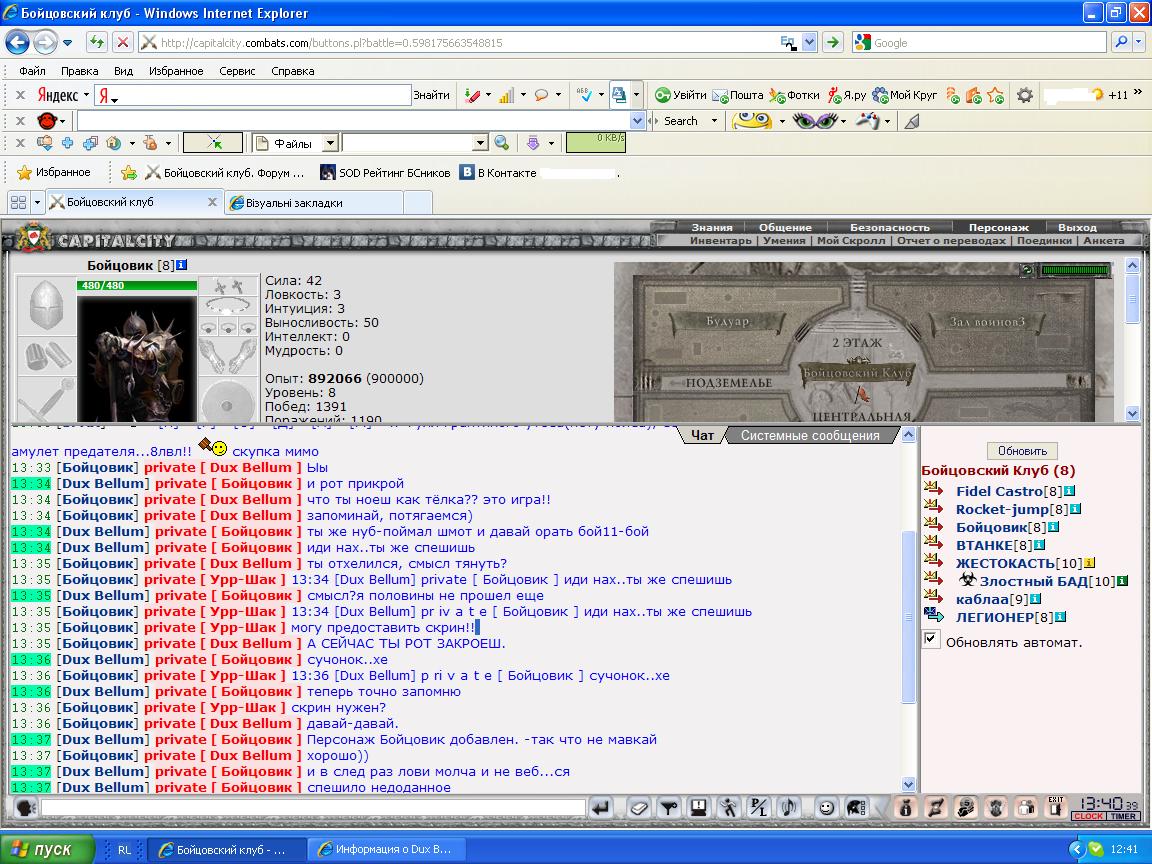Click the Yandex Почта mail button
1152x864 pixels.
click(738, 95)
